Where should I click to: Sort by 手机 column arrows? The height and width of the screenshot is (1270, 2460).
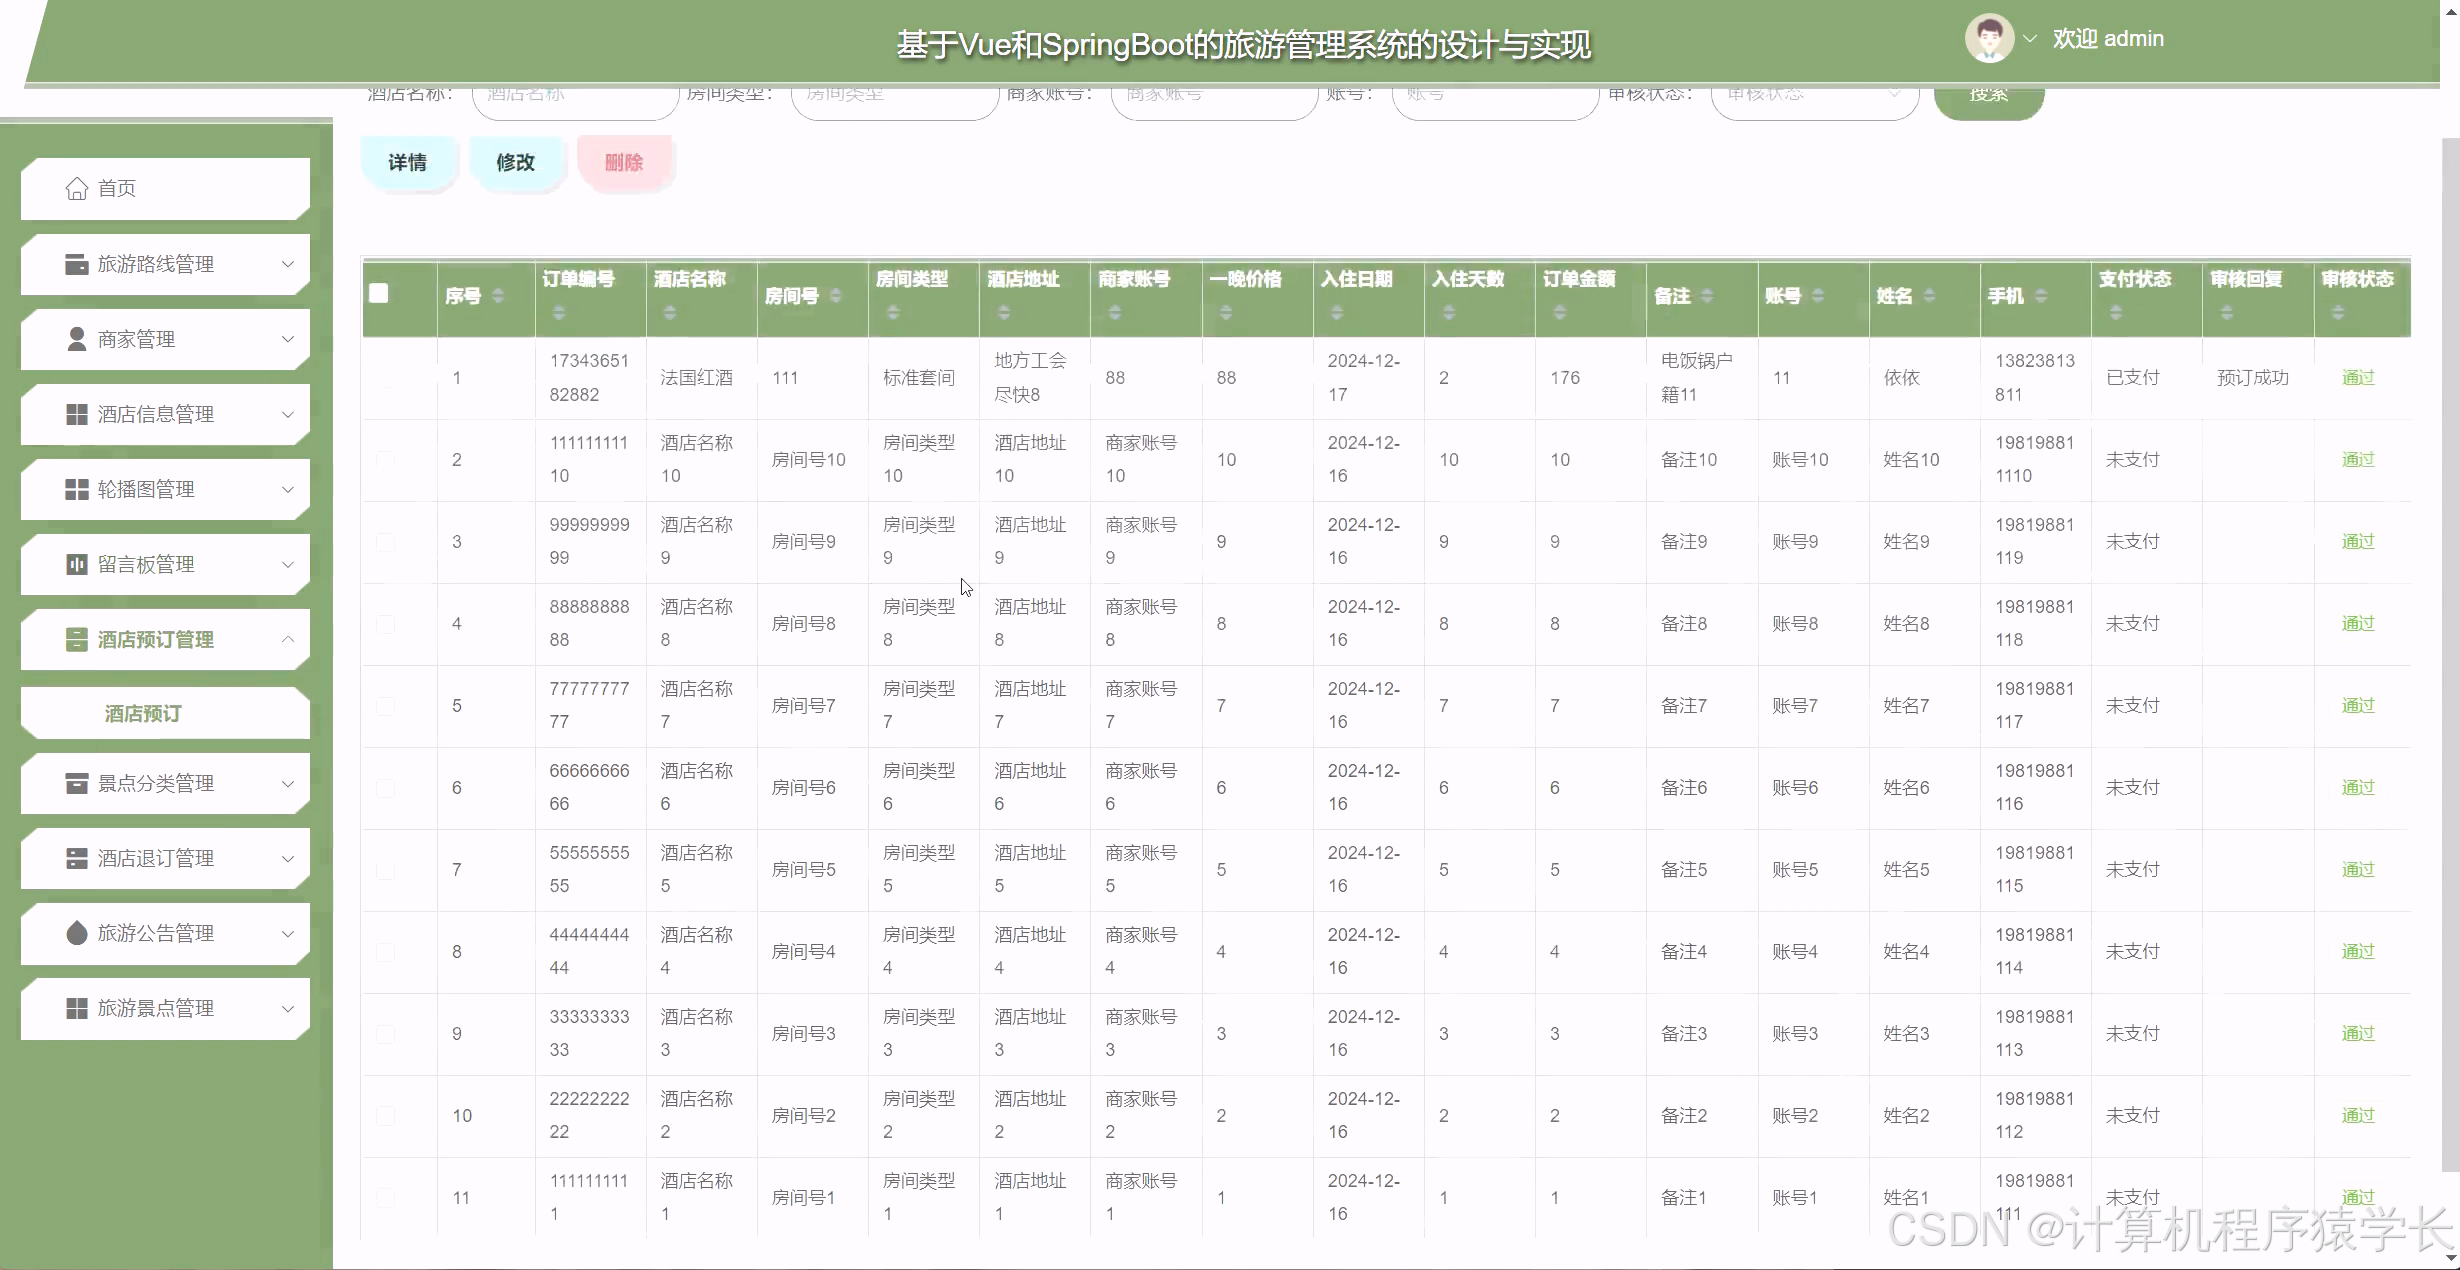(2041, 296)
